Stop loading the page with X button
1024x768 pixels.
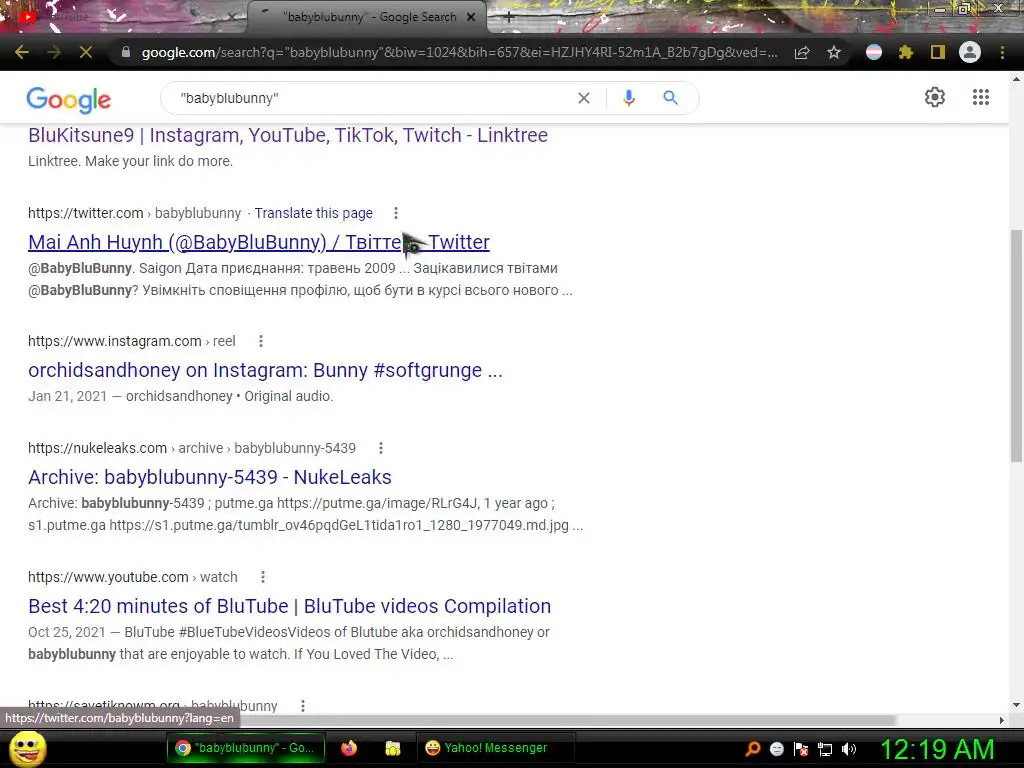coord(86,52)
